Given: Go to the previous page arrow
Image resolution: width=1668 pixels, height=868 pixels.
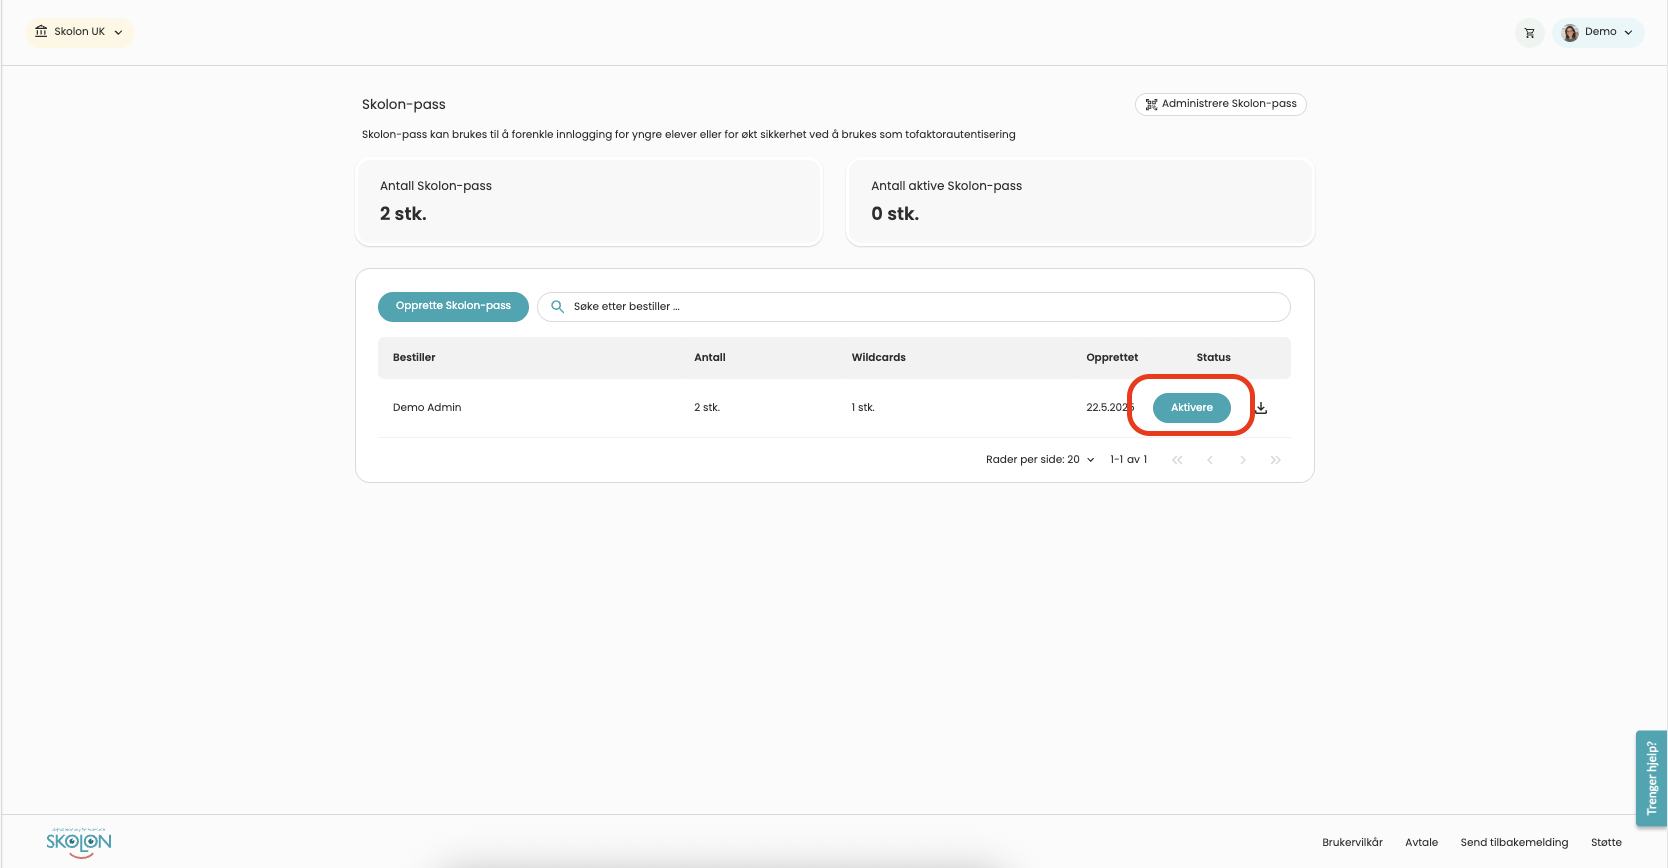Looking at the screenshot, I should pyautogui.click(x=1210, y=460).
